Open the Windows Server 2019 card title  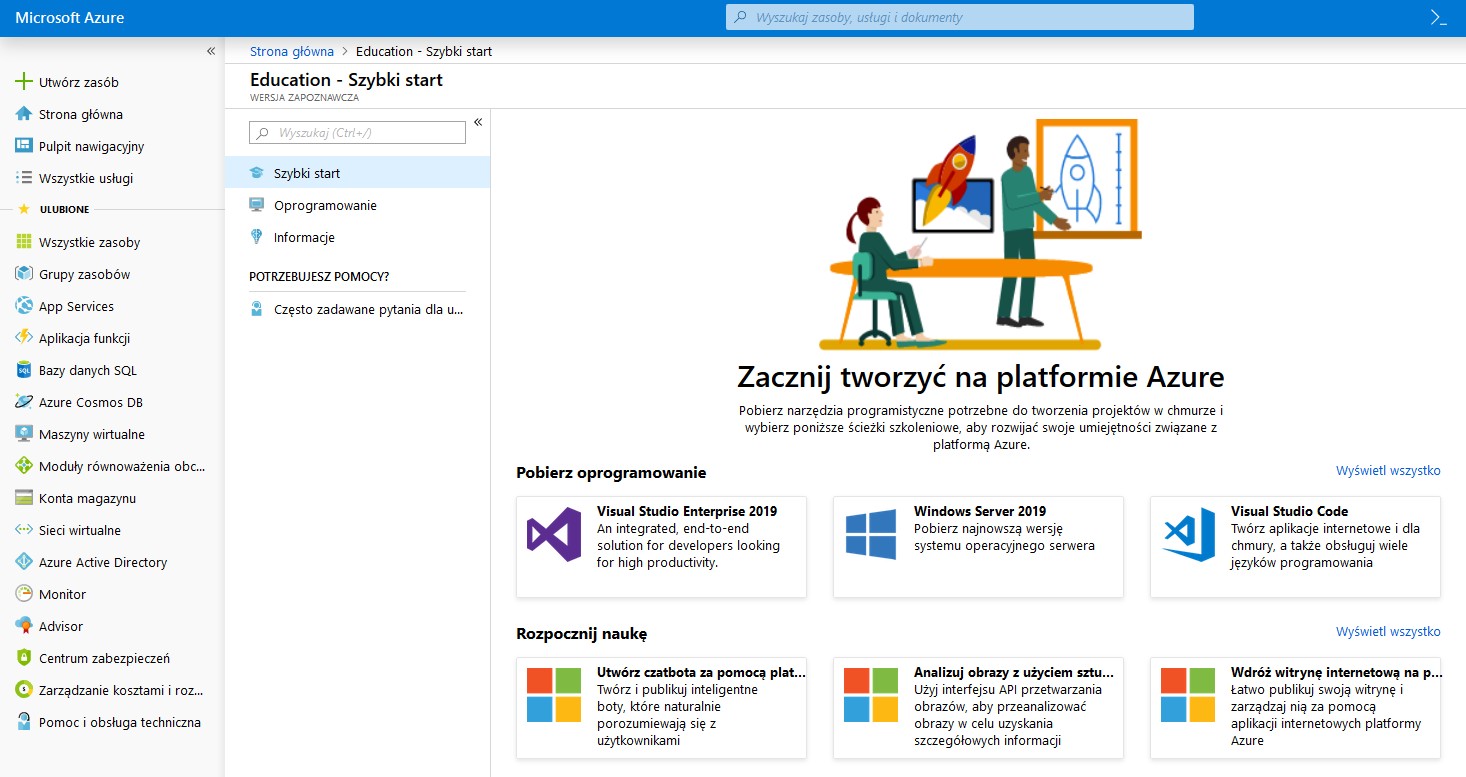click(x=980, y=511)
